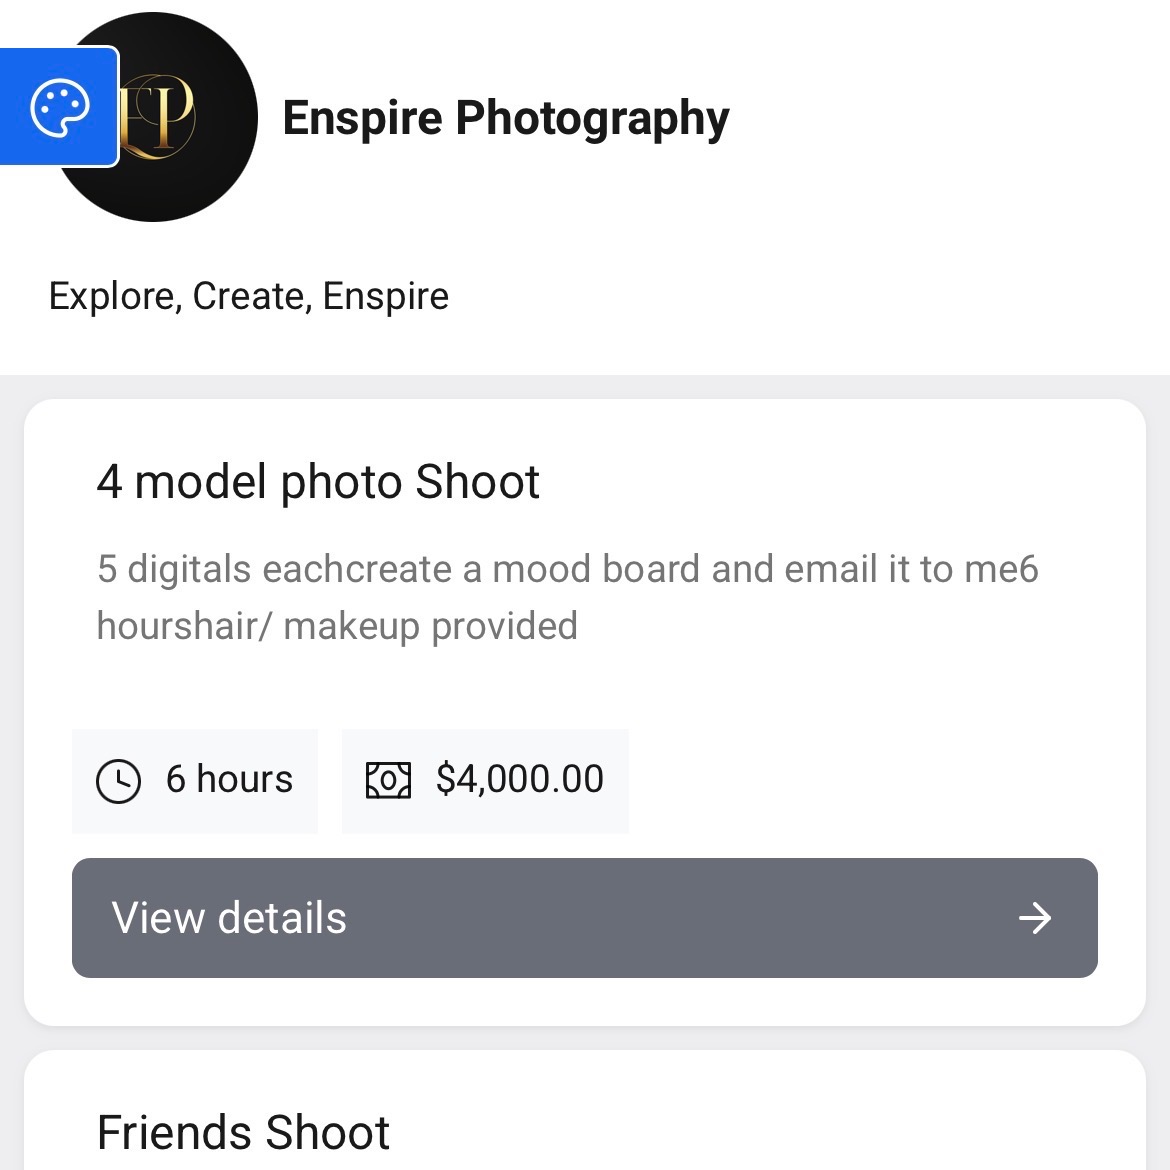Image resolution: width=1170 pixels, height=1170 pixels.
Task: Open View details for 4 model photo Shoot
Action: tap(585, 918)
